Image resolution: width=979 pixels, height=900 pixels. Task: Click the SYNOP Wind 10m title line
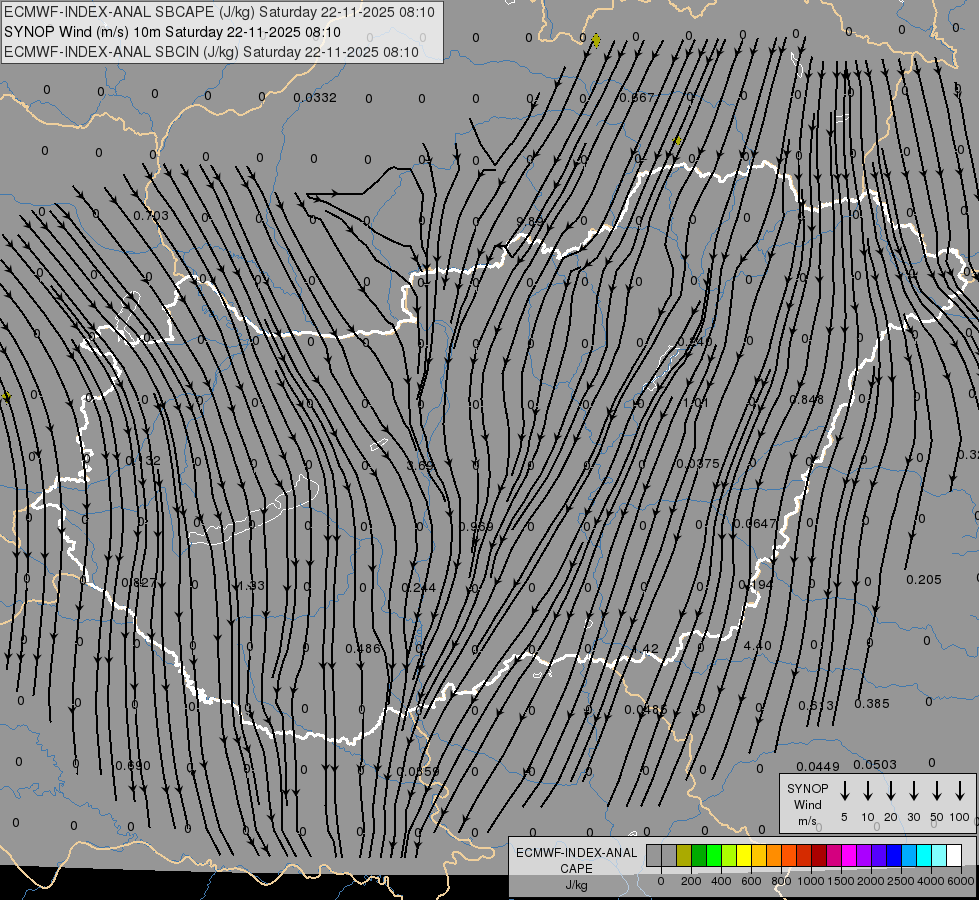pyautogui.click(x=172, y=32)
